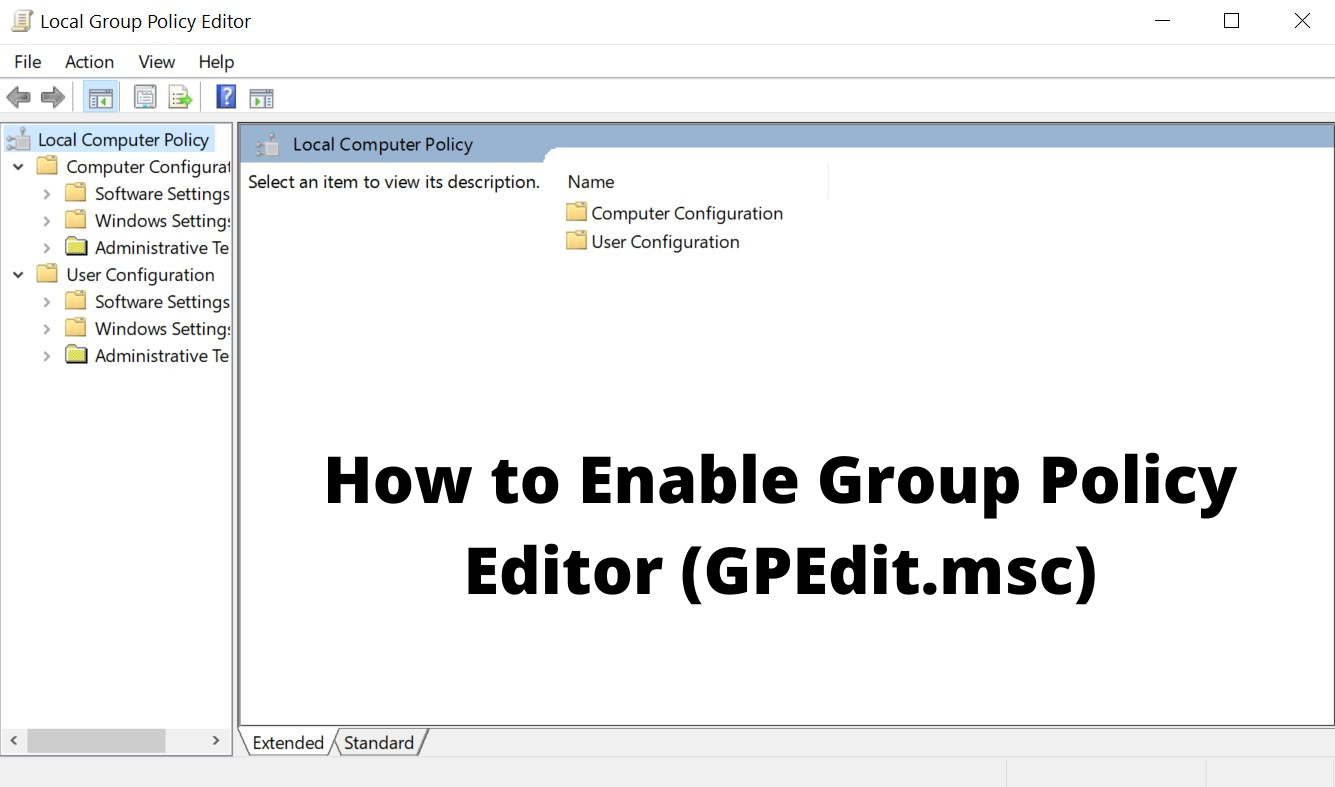Click the Back arrow toolbar icon

[x=18, y=97]
